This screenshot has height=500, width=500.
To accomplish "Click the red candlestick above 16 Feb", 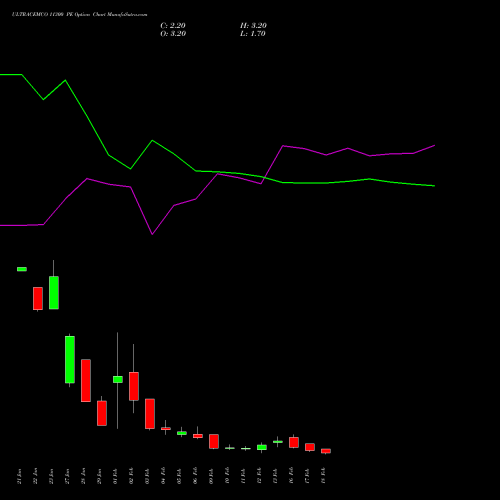I will point(294,442).
